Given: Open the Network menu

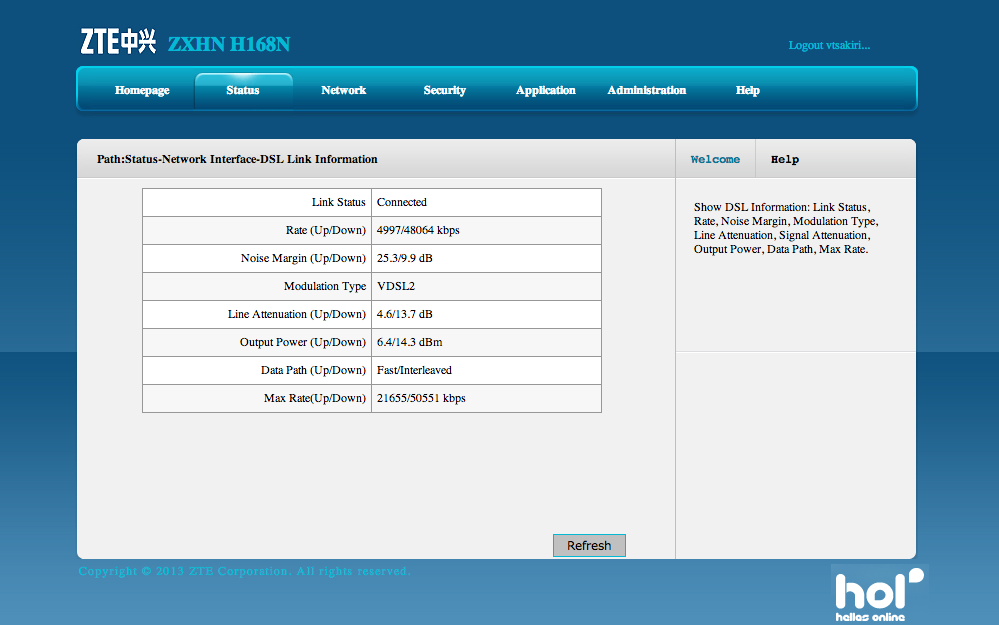Looking at the screenshot, I should pyautogui.click(x=343, y=90).
